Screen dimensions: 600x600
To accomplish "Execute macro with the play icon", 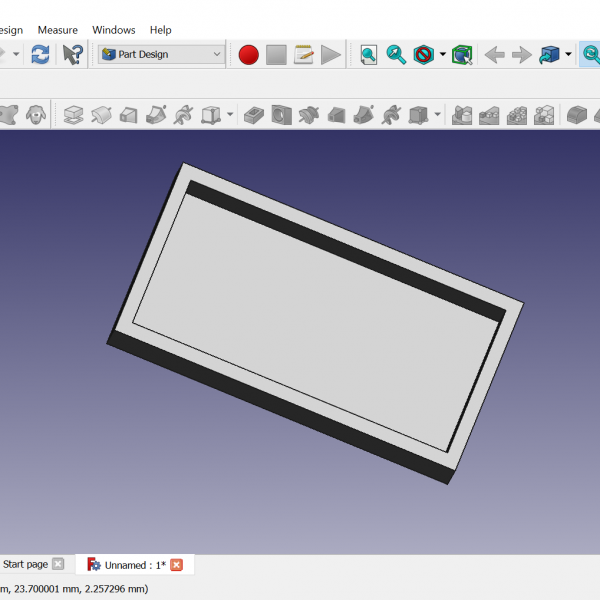I will [331, 55].
